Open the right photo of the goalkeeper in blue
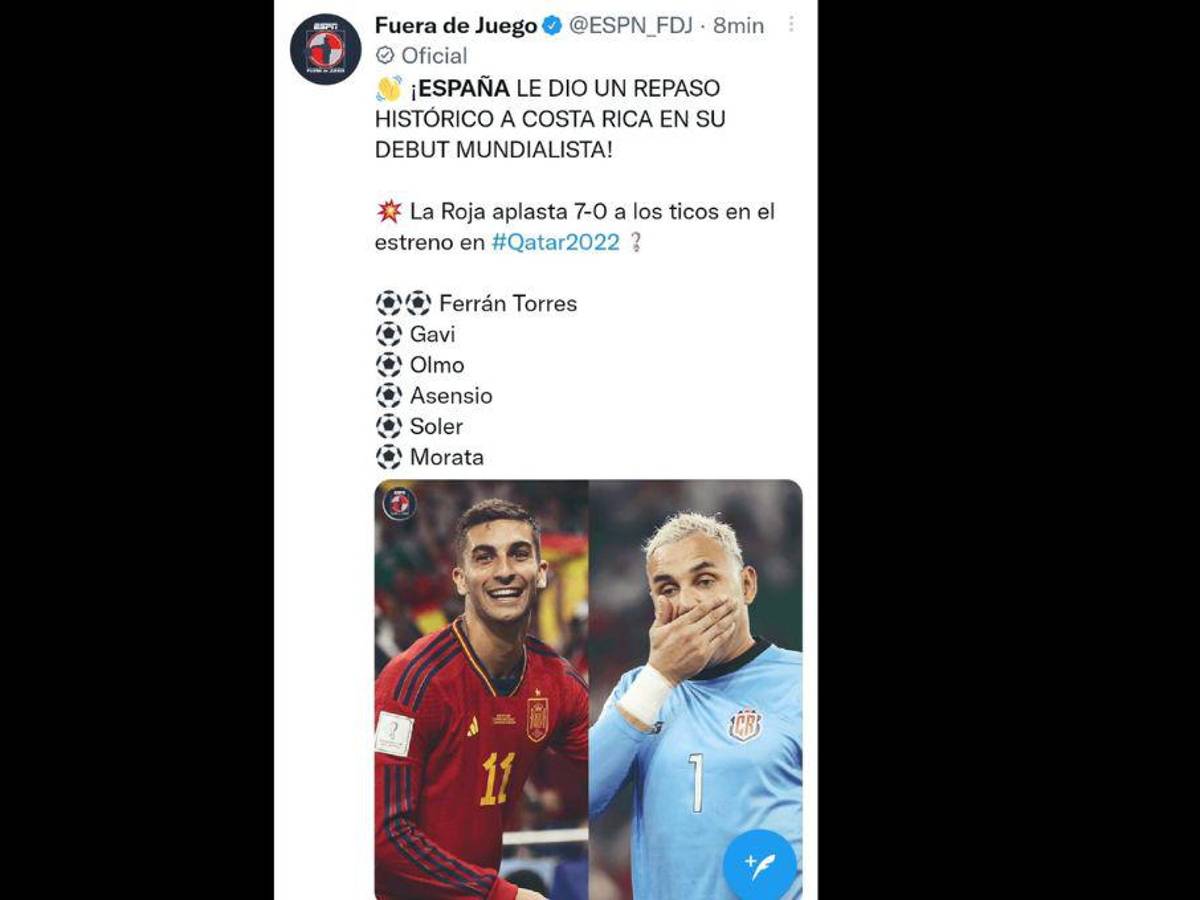Viewport: 1200px width, 900px height. (696, 690)
